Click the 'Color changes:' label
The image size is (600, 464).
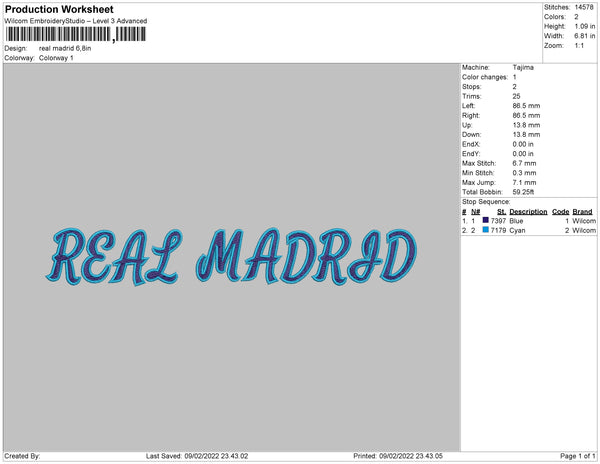click(485, 77)
